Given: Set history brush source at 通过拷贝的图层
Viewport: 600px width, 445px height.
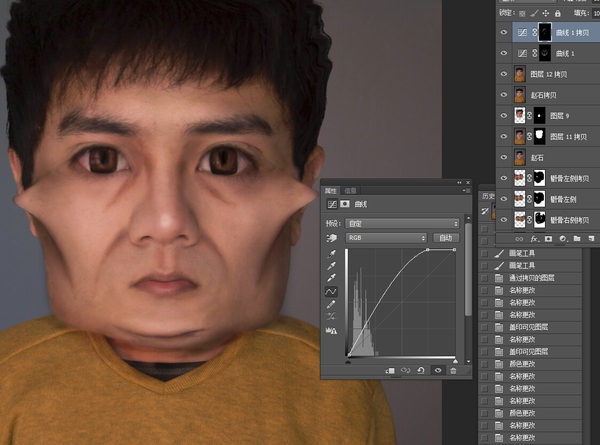Looking at the screenshot, I should (485, 278).
